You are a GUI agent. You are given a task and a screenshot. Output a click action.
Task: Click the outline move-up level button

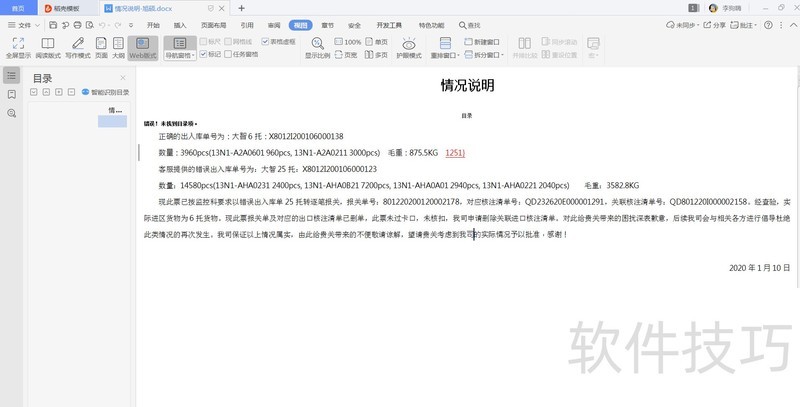point(46,92)
